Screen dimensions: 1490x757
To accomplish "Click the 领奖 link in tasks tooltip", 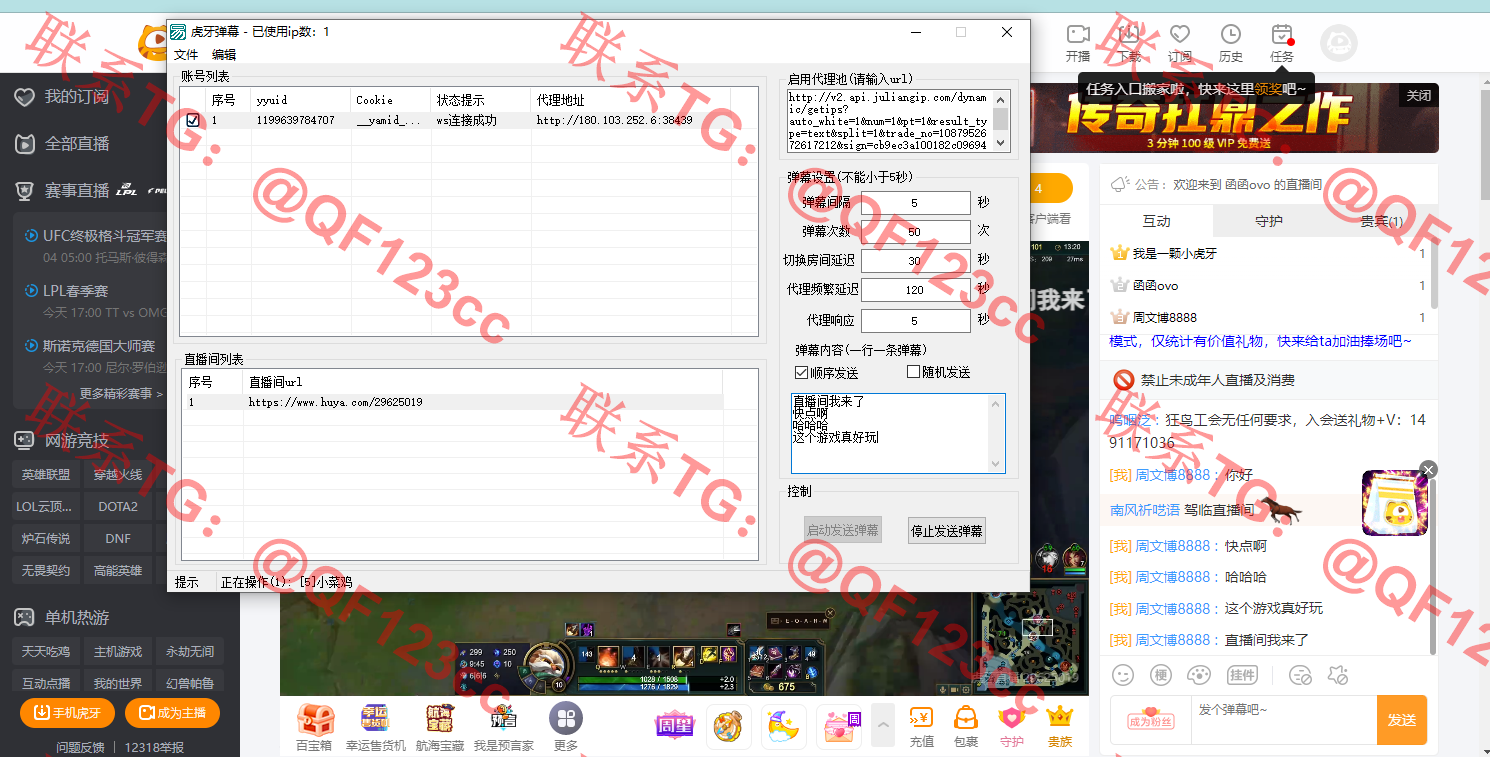I will click(1268, 89).
